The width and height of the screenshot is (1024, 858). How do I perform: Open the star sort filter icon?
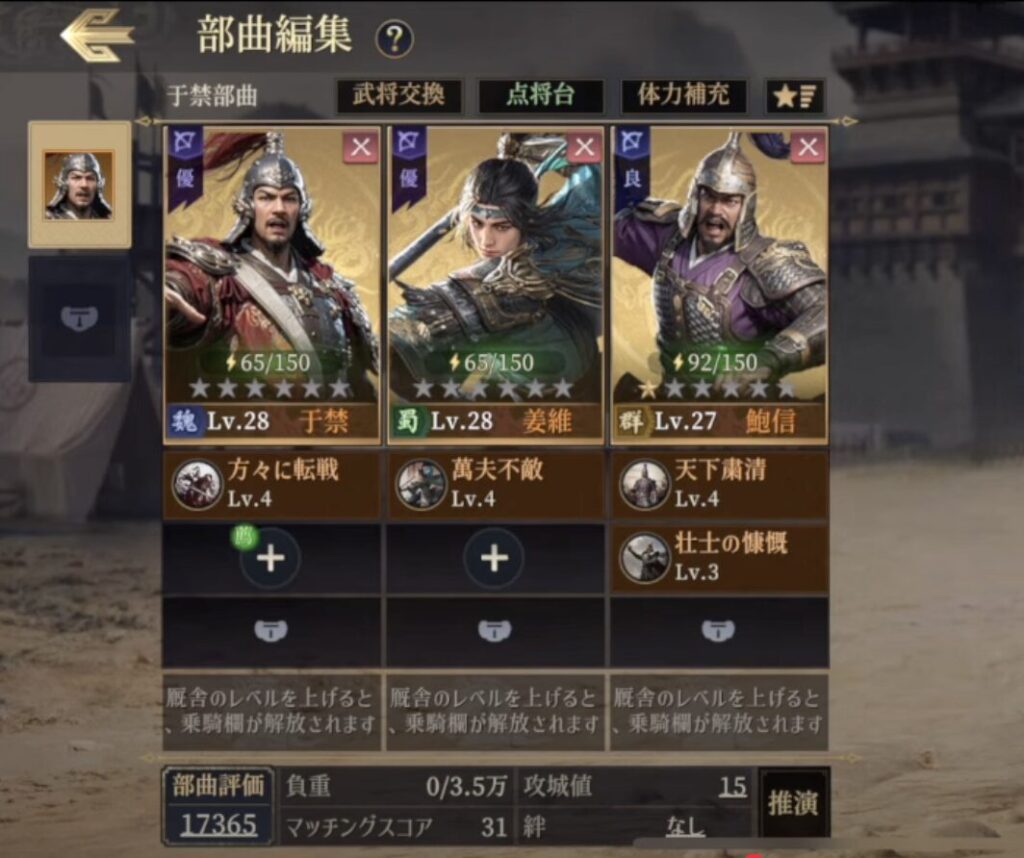pos(795,97)
